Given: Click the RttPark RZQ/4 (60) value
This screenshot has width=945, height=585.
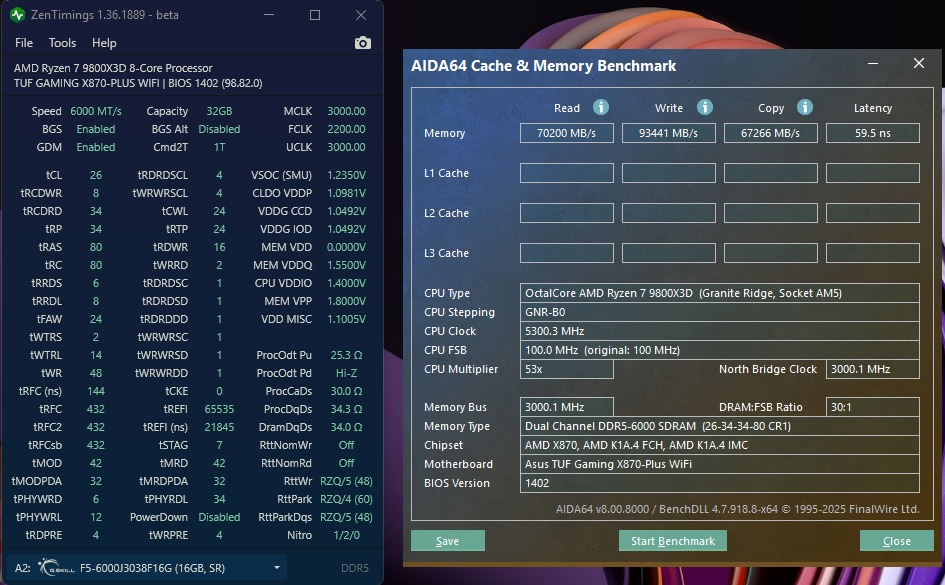Looking at the screenshot, I should pyautogui.click(x=346, y=499).
